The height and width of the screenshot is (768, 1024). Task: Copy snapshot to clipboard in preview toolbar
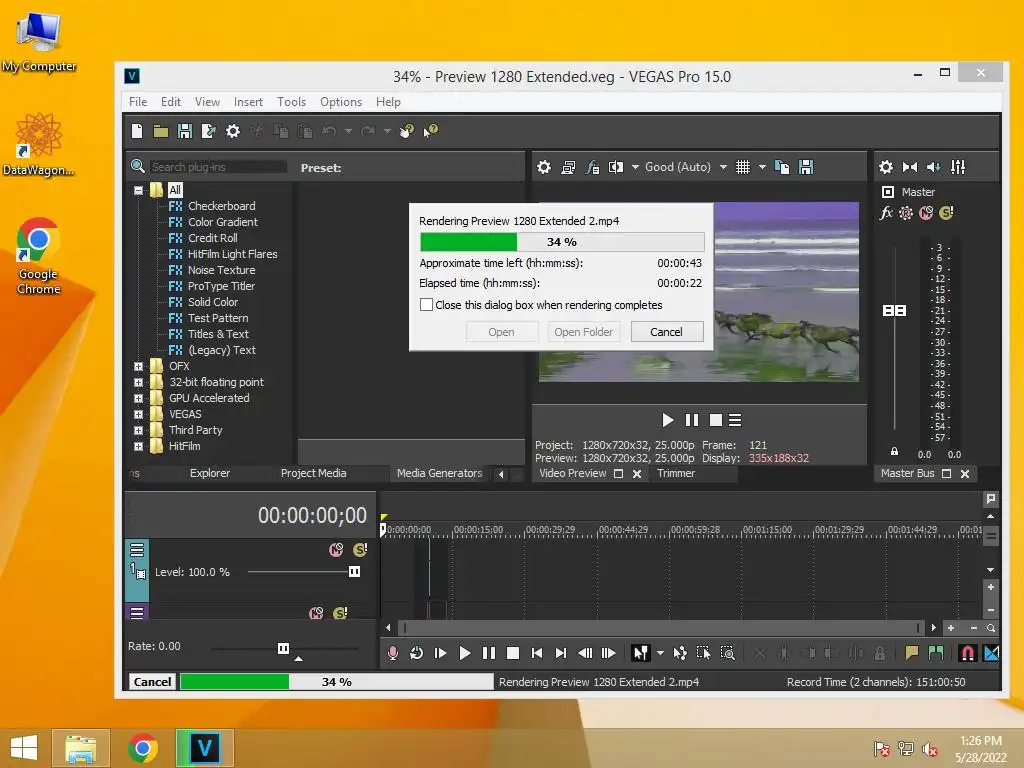[782, 167]
